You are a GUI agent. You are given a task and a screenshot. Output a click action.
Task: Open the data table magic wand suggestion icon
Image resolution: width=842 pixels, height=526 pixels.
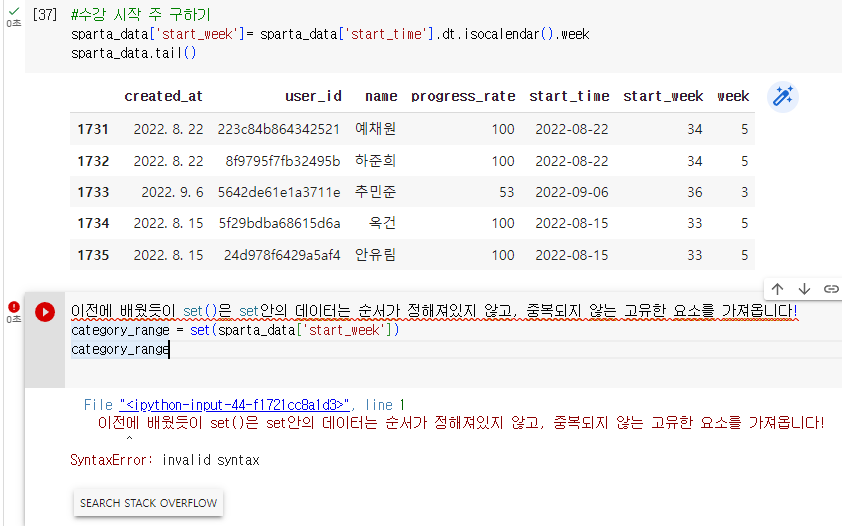(782, 97)
